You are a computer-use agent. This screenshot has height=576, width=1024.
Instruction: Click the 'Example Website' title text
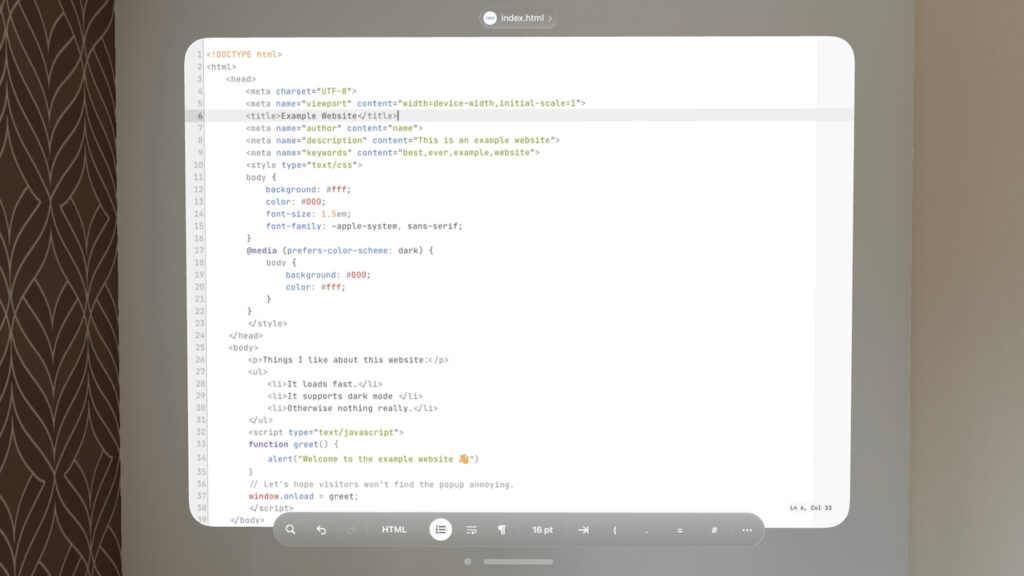pyautogui.click(x=319, y=116)
